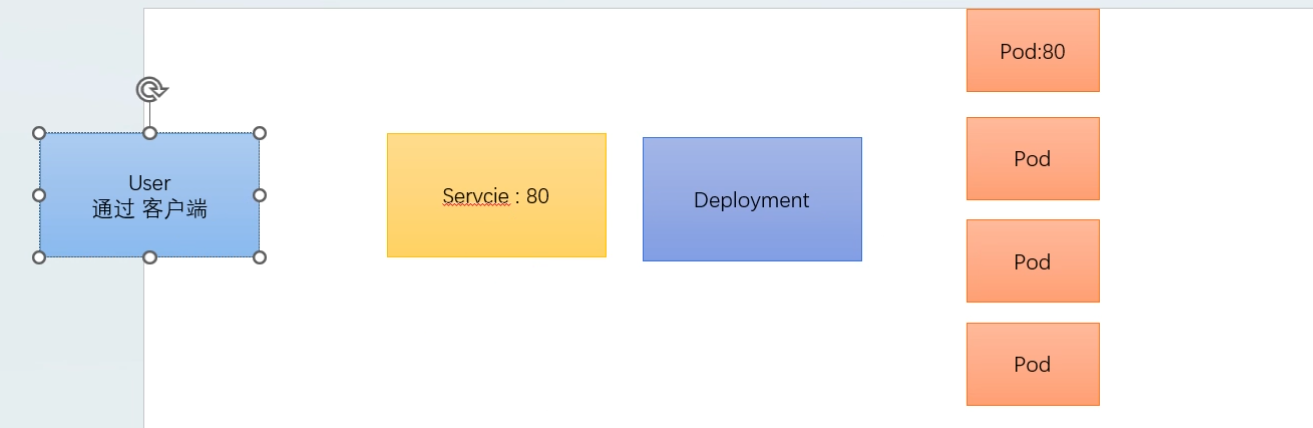Click the bottom-middle resize handle of User box
The width and height of the screenshot is (1313, 428).
pos(150,257)
